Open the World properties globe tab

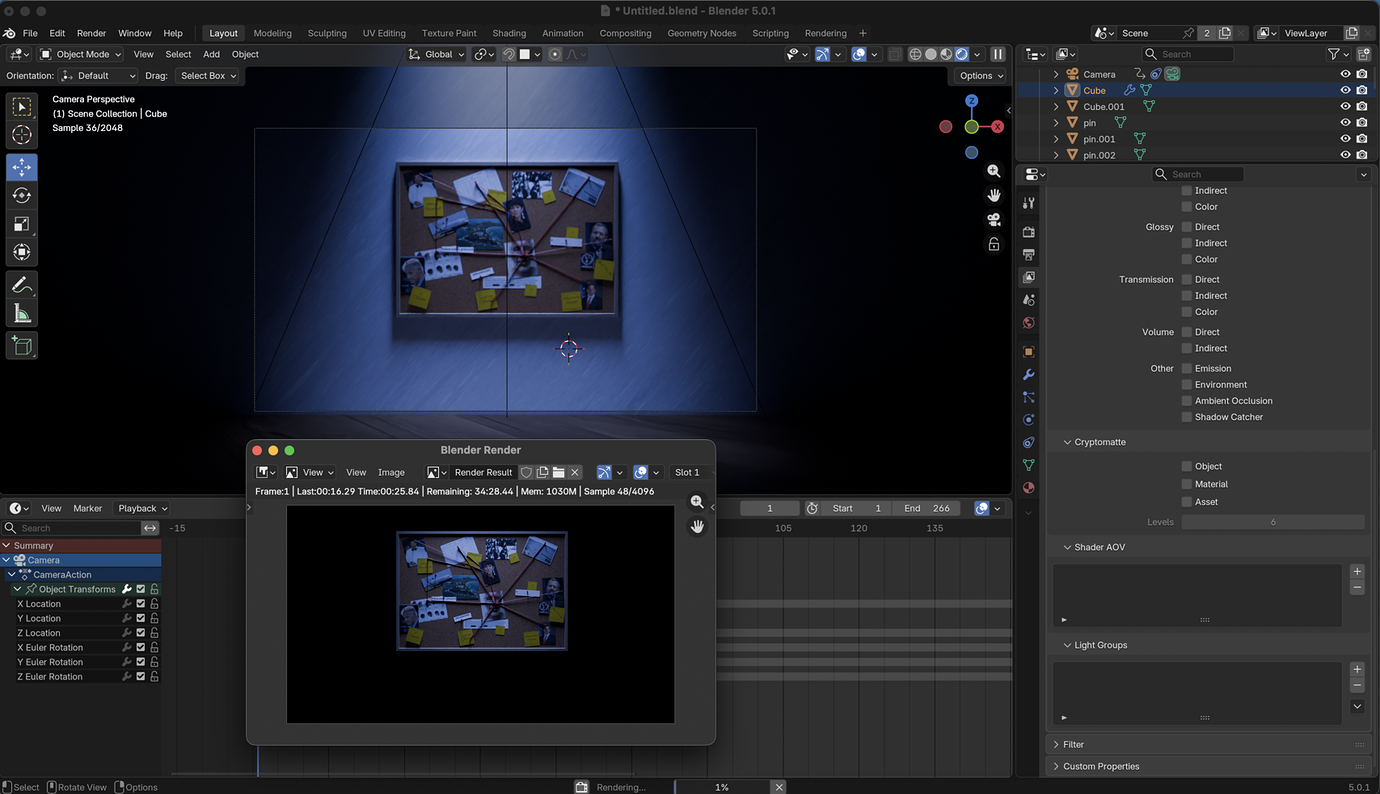click(x=1028, y=323)
